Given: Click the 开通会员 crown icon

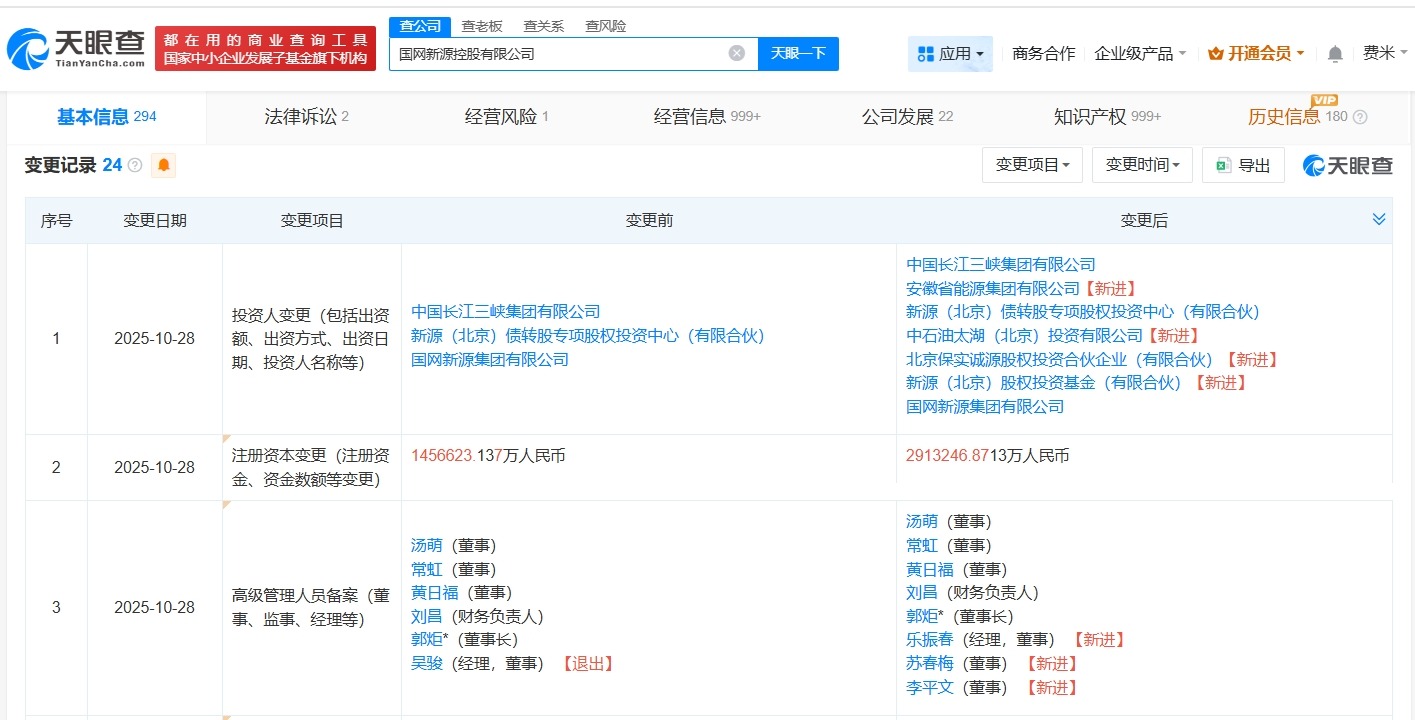Looking at the screenshot, I should click(x=1215, y=53).
